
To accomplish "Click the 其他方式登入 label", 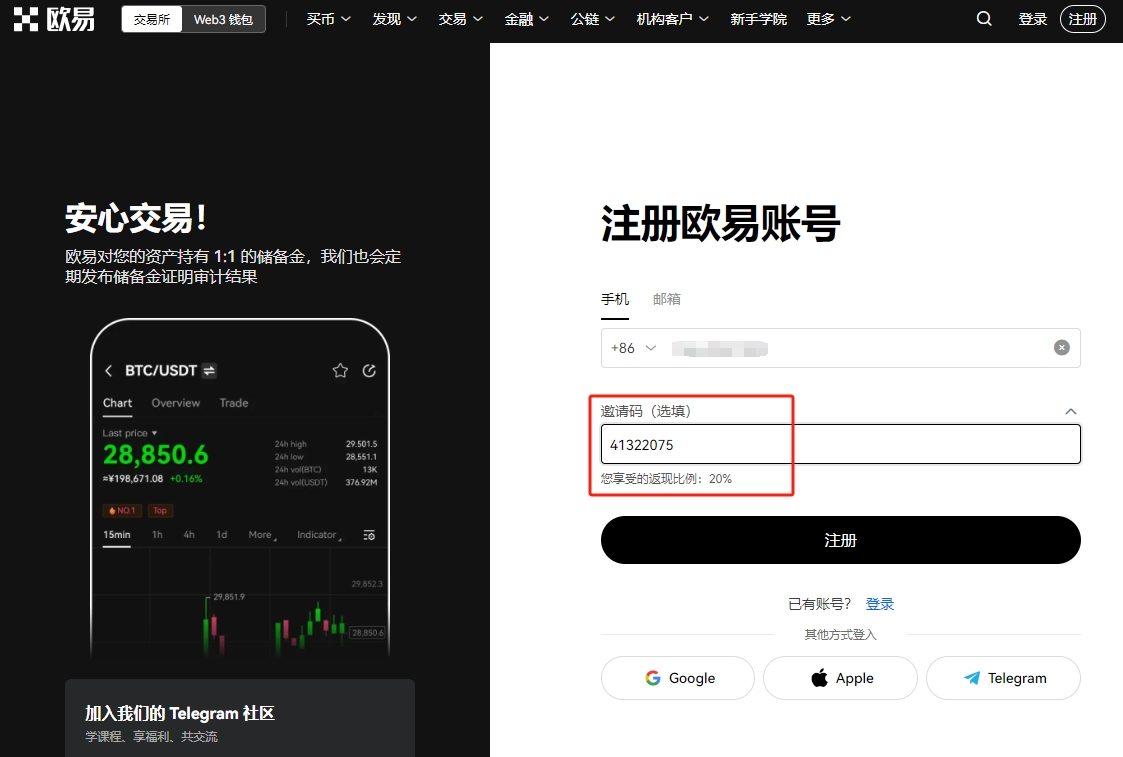I will [840, 635].
